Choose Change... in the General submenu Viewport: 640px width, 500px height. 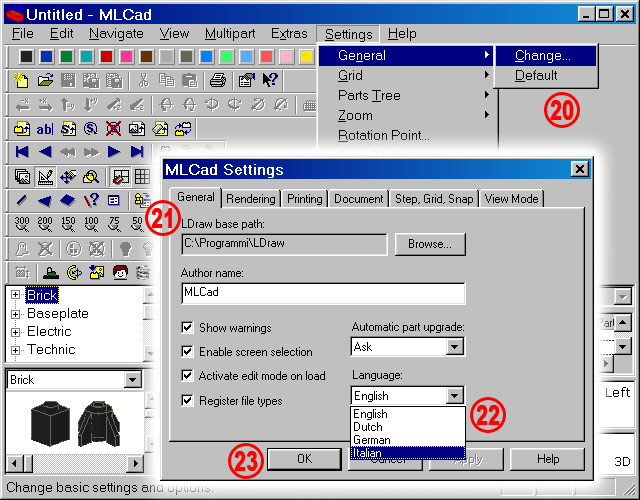[546, 56]
